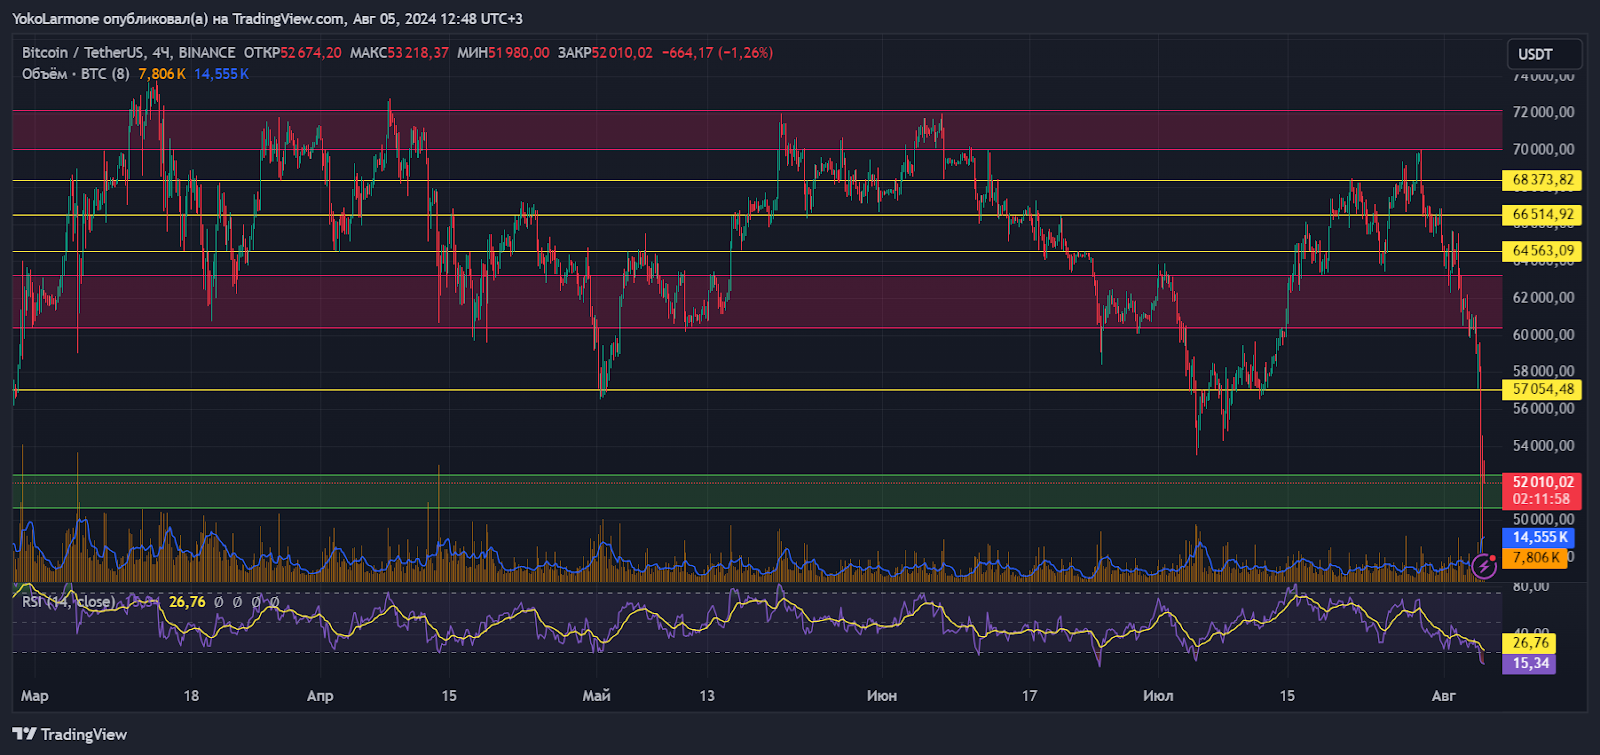Click the yellow 26,76 RSI legend value
The height and width of the screenshot is (755, 1600).
point(187,602)
